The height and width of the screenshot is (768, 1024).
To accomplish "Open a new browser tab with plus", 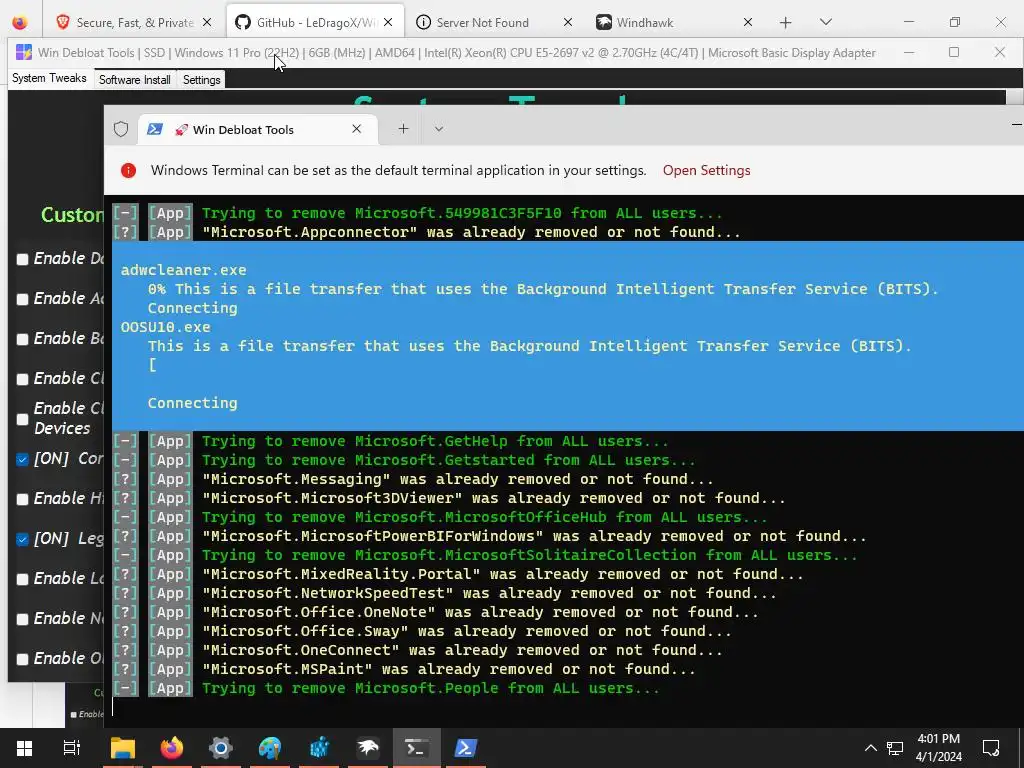I will [786, 22].
